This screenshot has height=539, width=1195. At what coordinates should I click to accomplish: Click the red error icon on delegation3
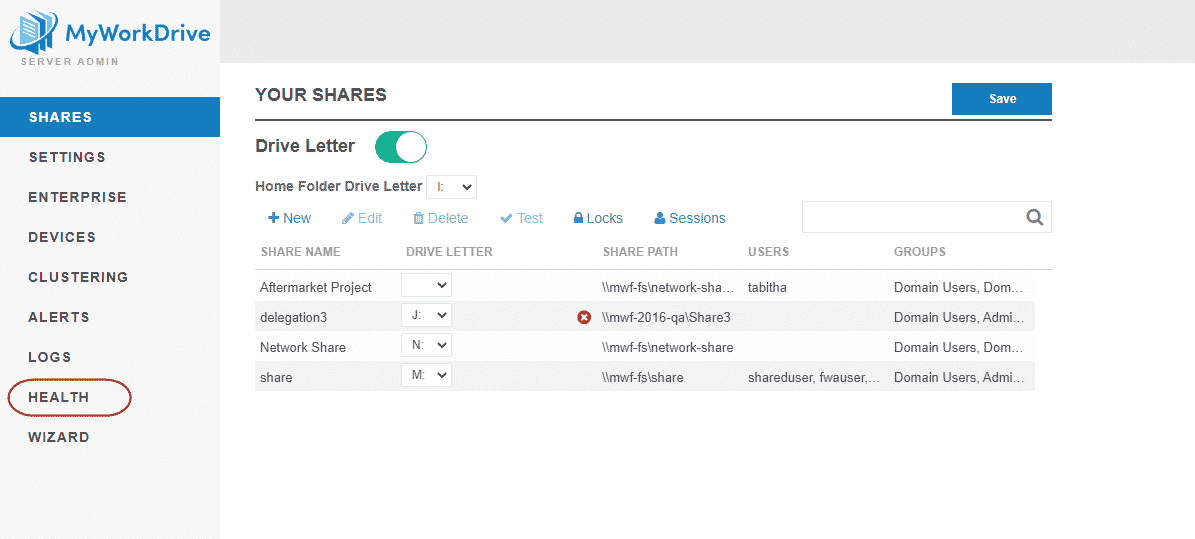tap(584, 317)
